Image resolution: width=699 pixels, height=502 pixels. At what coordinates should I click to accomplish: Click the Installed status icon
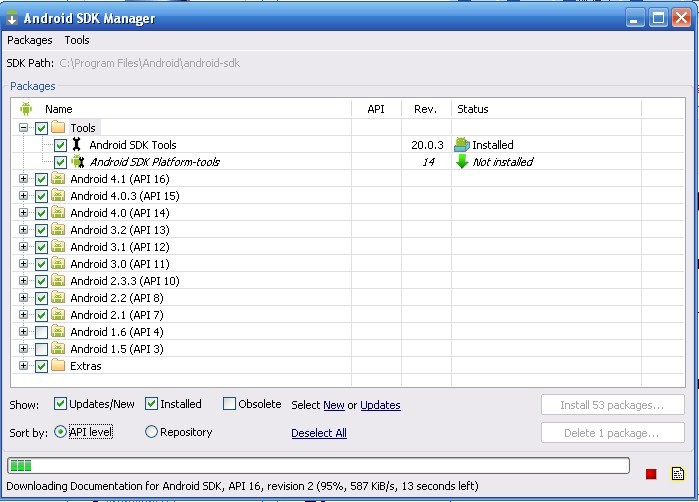pos(462,144)
